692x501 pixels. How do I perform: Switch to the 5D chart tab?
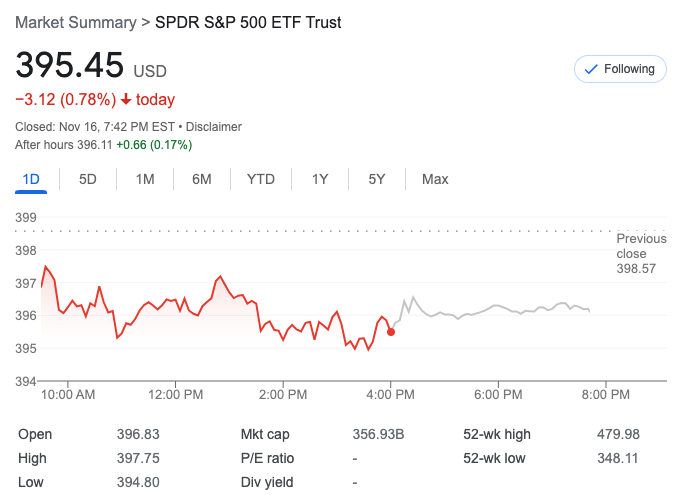(88, 179)
